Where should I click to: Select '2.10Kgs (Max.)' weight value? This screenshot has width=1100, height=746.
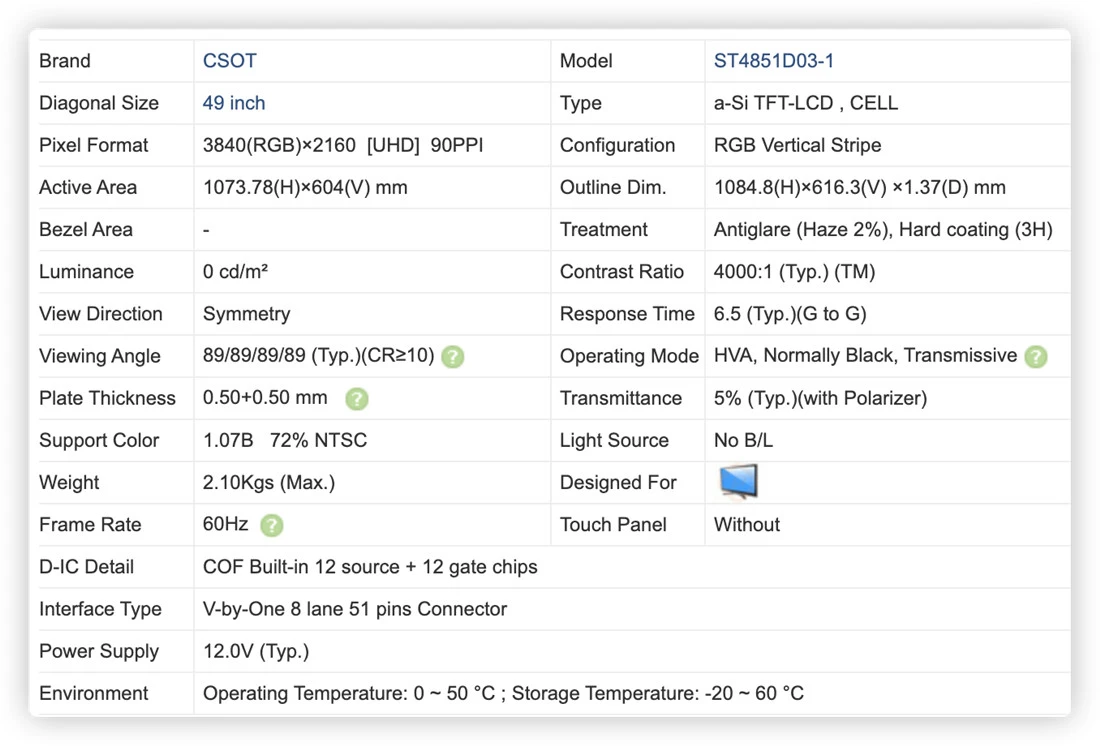coord(269,482)
